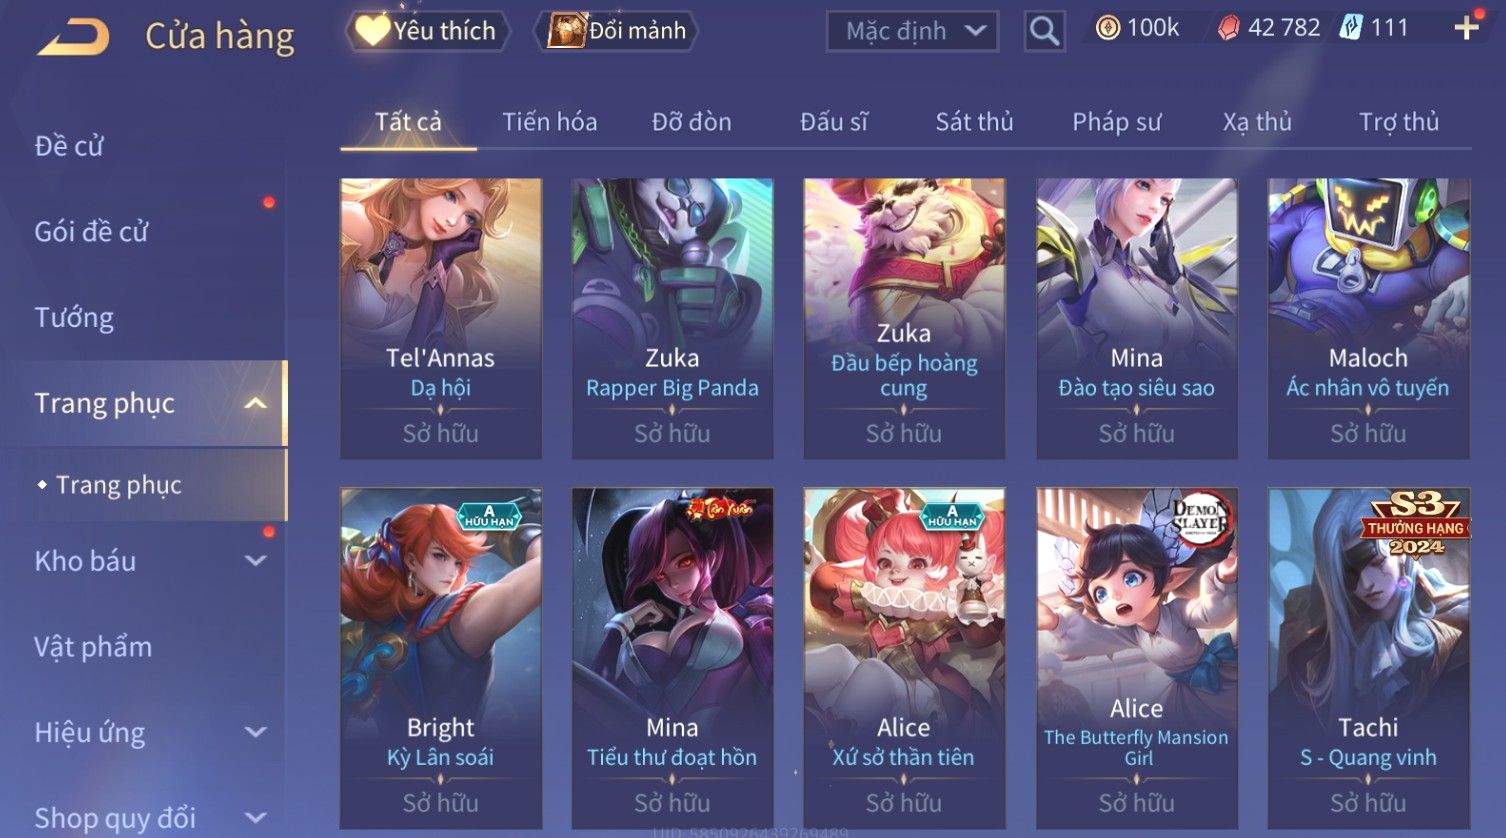Image resolution: width=1506 pixels, height=838 pixels.
Task: Click the red ruby 42 782 icon
Action: coord(1228,28)
